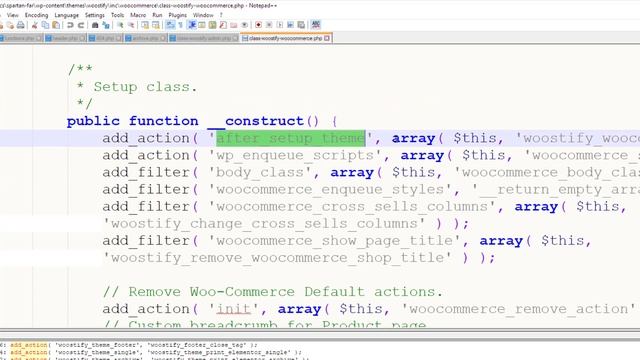Click 'Remove Woo-Commerce Default actions' comment
The height and width of the screenshot is (360, 640).
click(x=273, y=292)
